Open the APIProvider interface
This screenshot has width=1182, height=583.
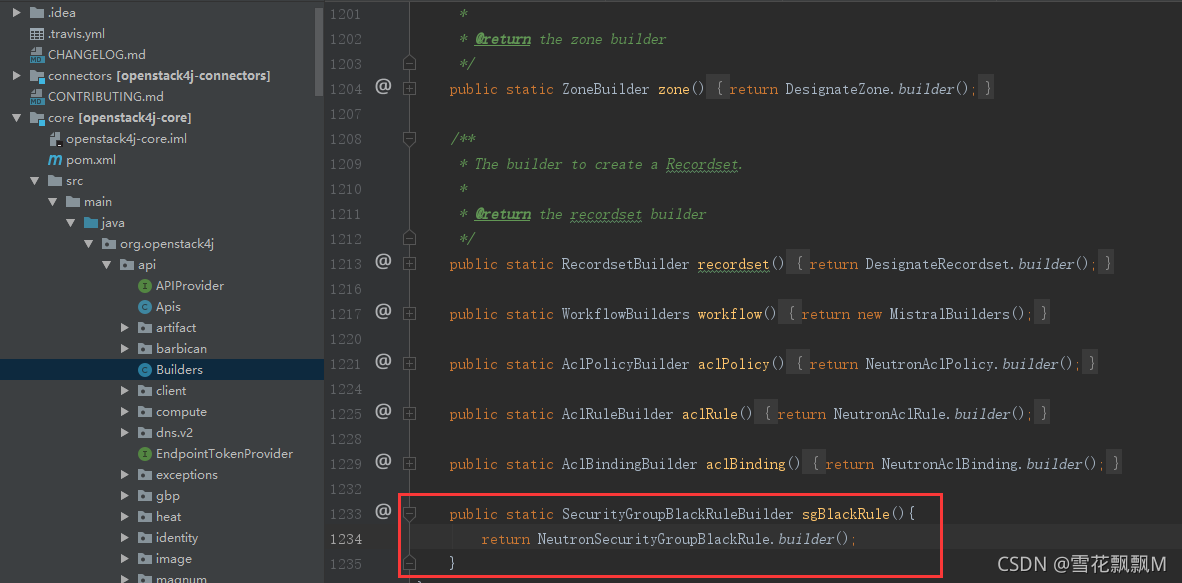click(x=190, y=286)
